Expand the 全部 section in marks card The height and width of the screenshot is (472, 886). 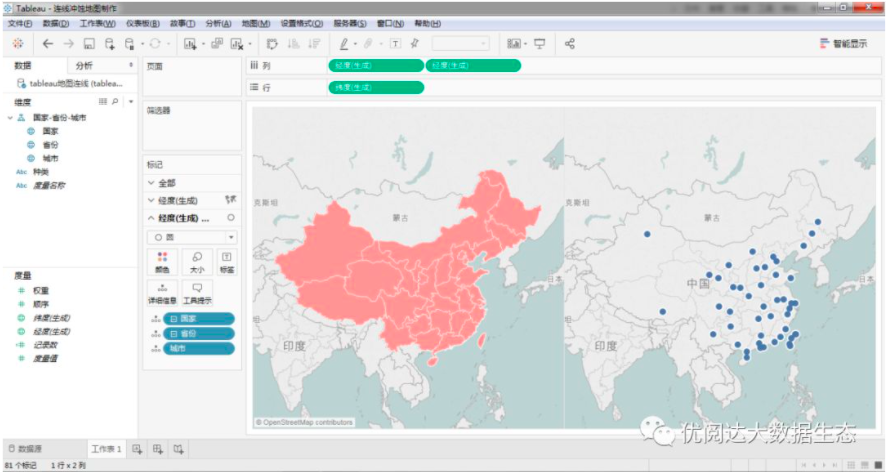tap(151, 183)
